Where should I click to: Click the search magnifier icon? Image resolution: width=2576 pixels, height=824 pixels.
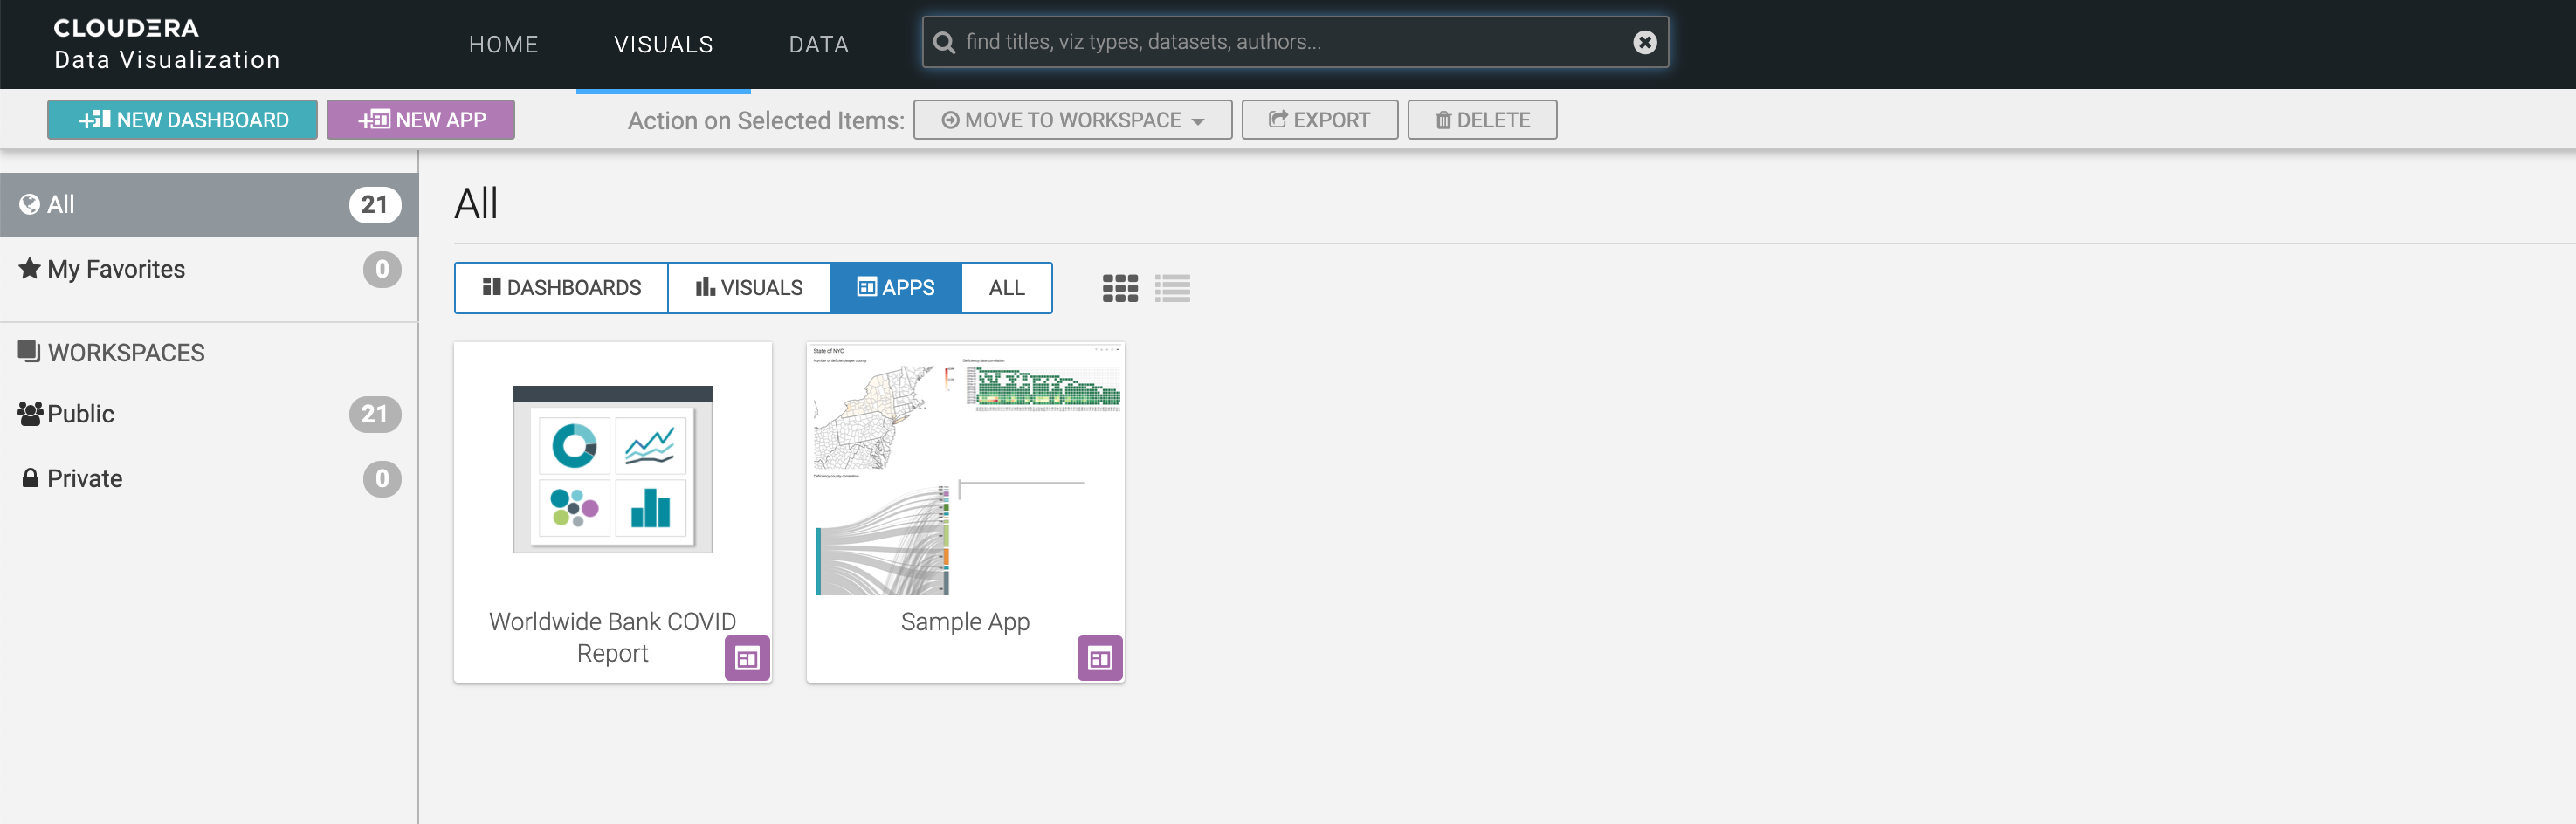[944, 42]
